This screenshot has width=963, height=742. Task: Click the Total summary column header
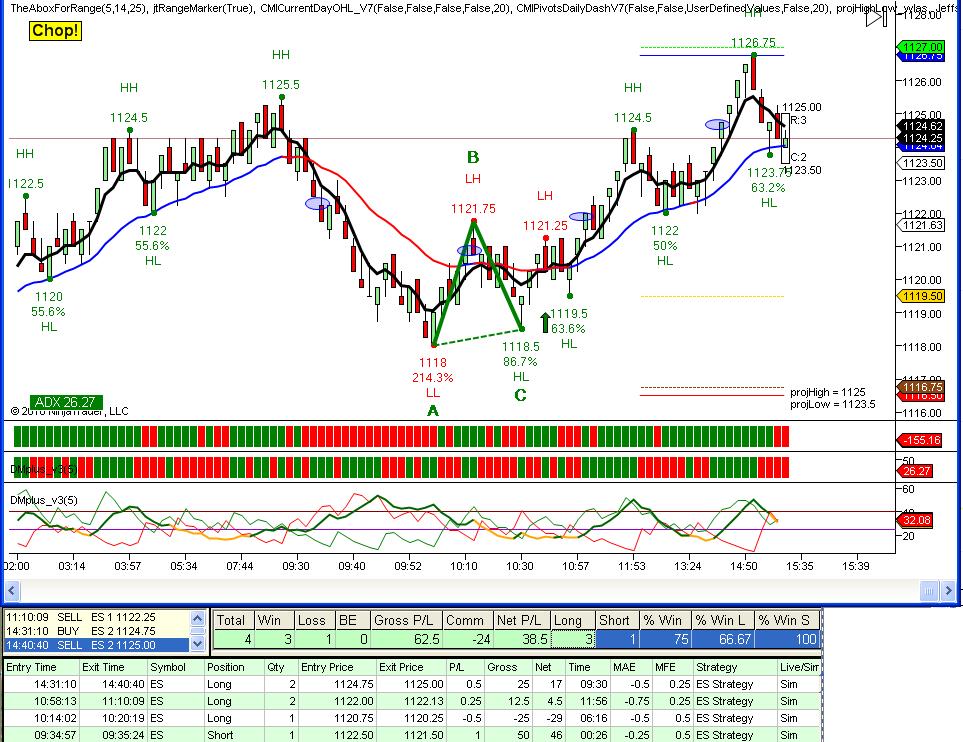pos(233,620)
